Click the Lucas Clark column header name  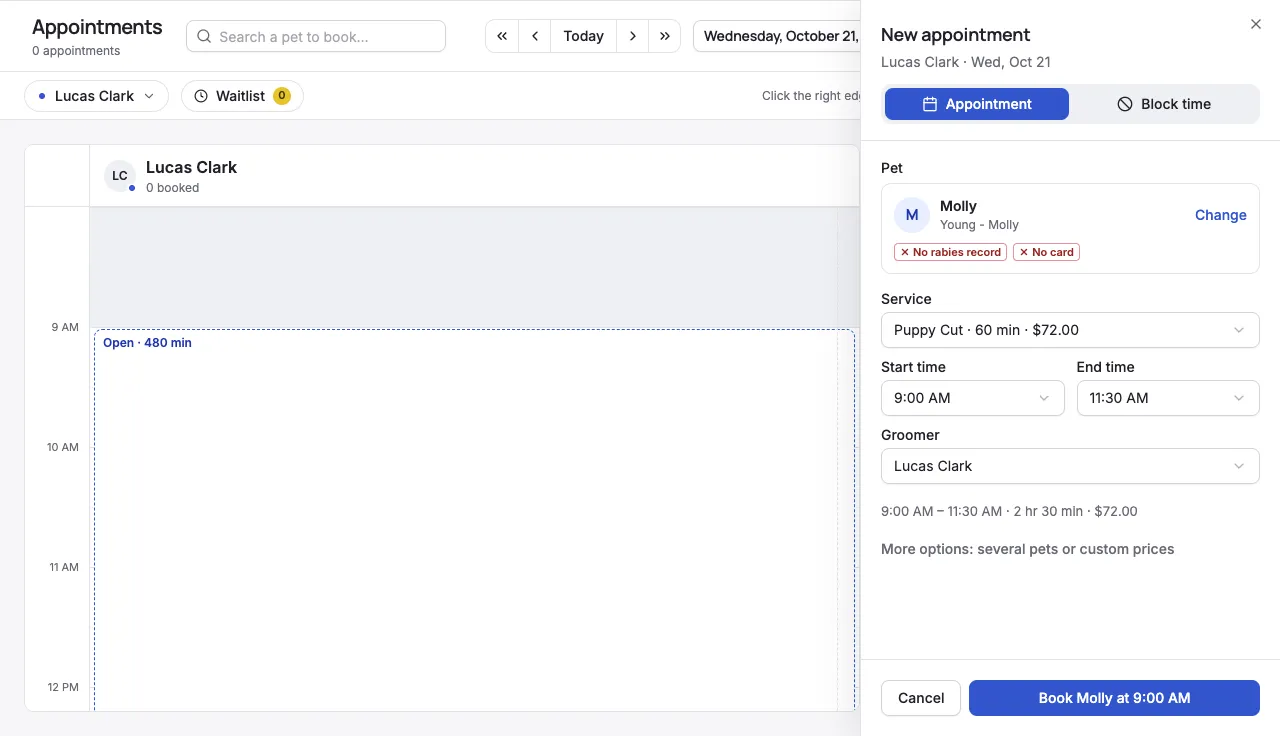[x=191, y=167]
